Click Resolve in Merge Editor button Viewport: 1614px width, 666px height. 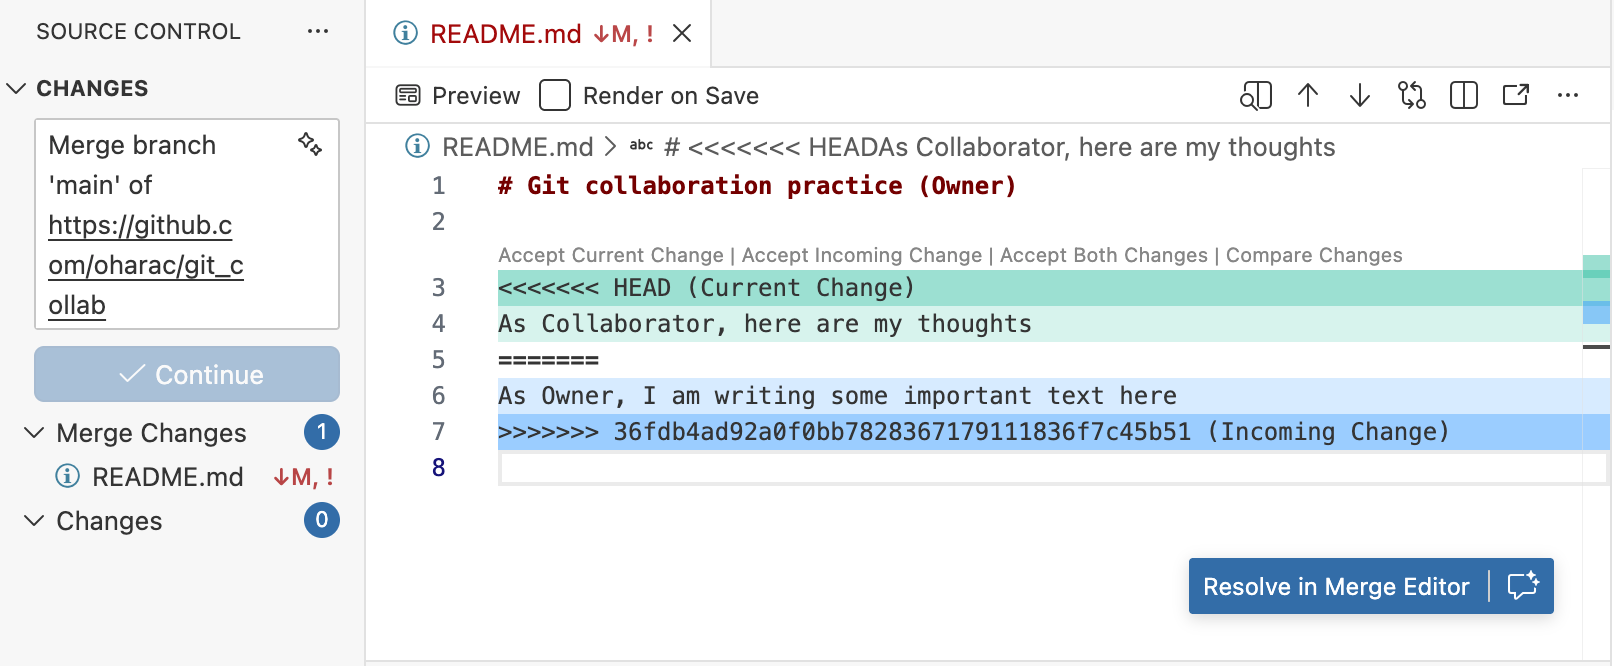pos(1336,587)
